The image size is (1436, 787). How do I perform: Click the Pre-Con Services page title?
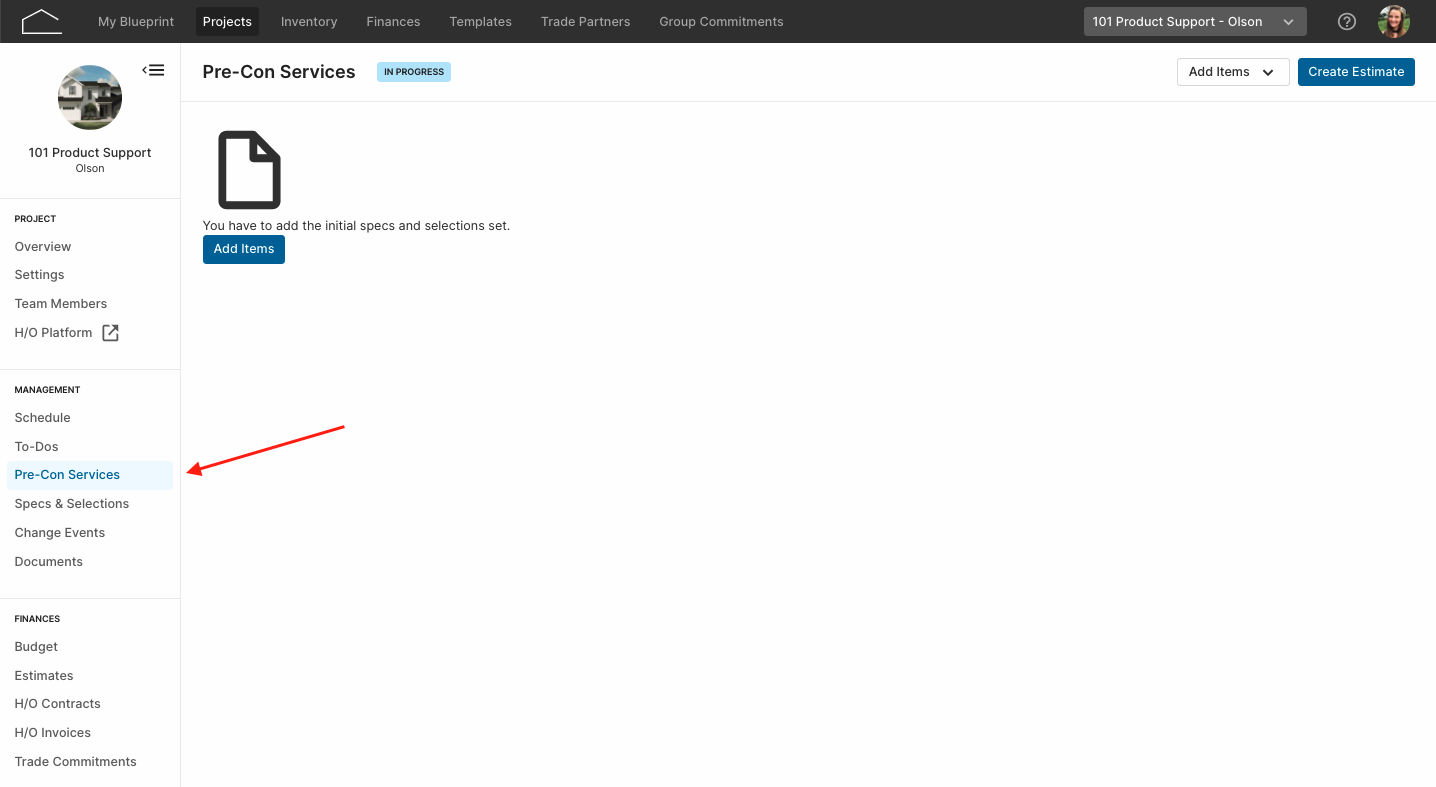pos(279,72)
